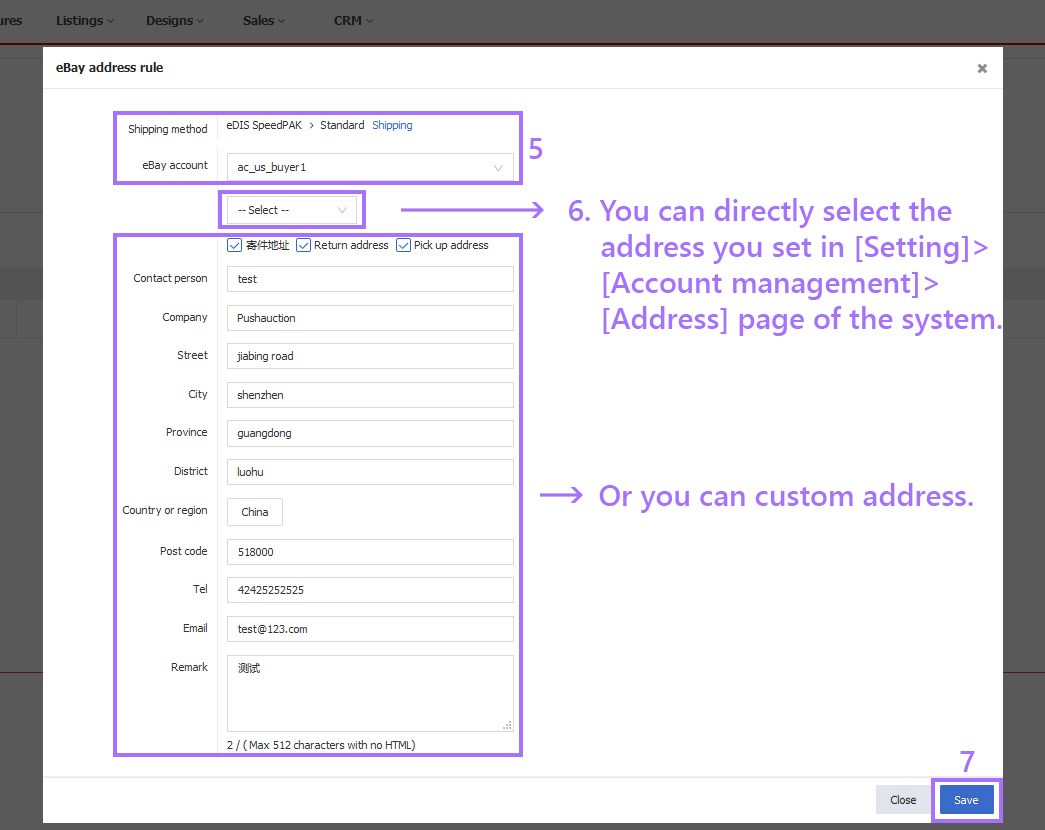Uncheck the 客件地址 checkbox

click(233, 245)
